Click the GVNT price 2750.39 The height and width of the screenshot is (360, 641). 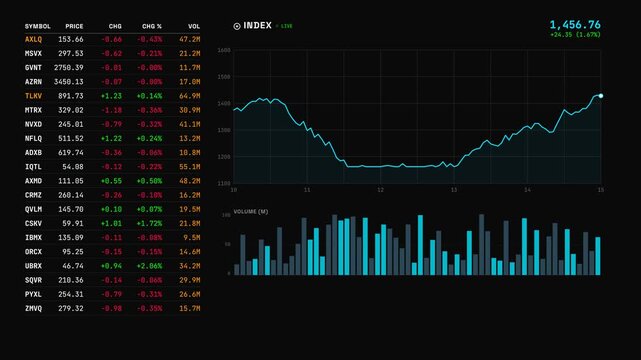coord(69,67)
